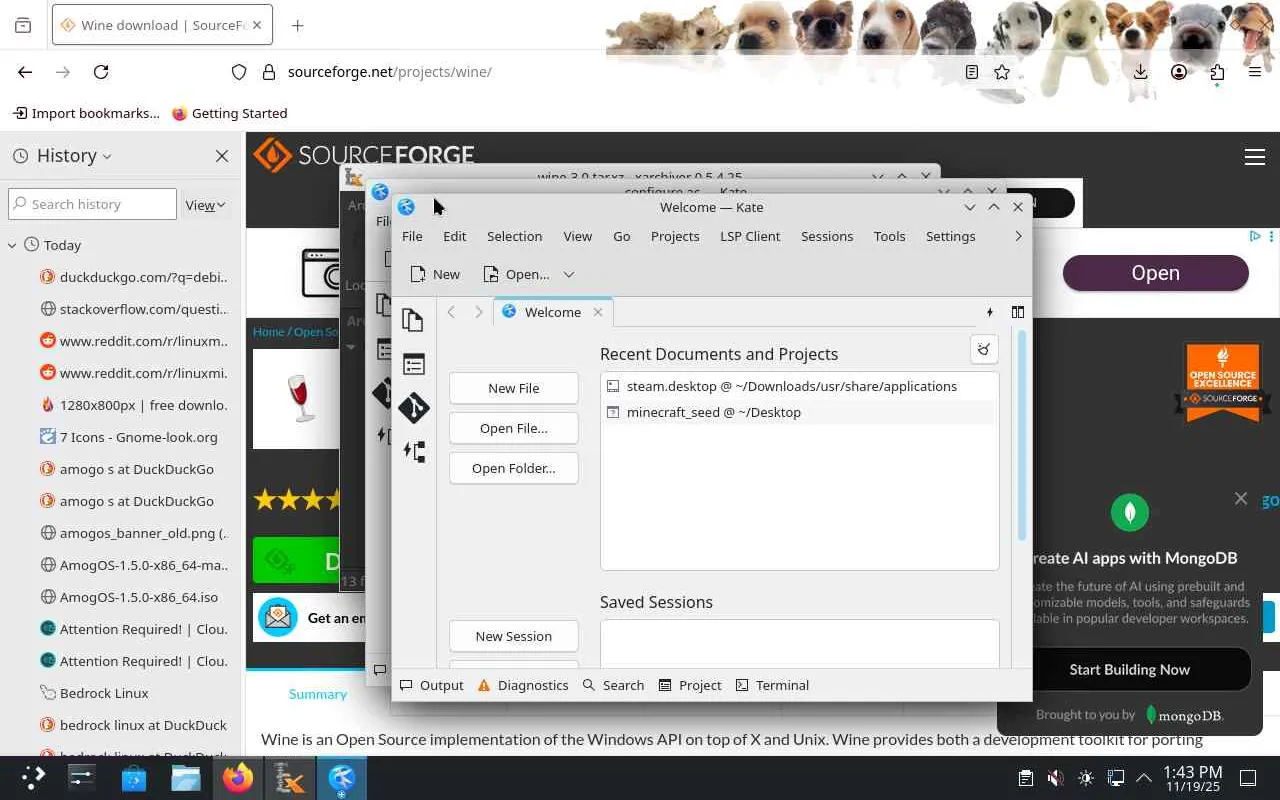Click the clipboard tray icon
Image resolution: width=1280 pixels, height=800 pixels.
[x=1025, y=778]
